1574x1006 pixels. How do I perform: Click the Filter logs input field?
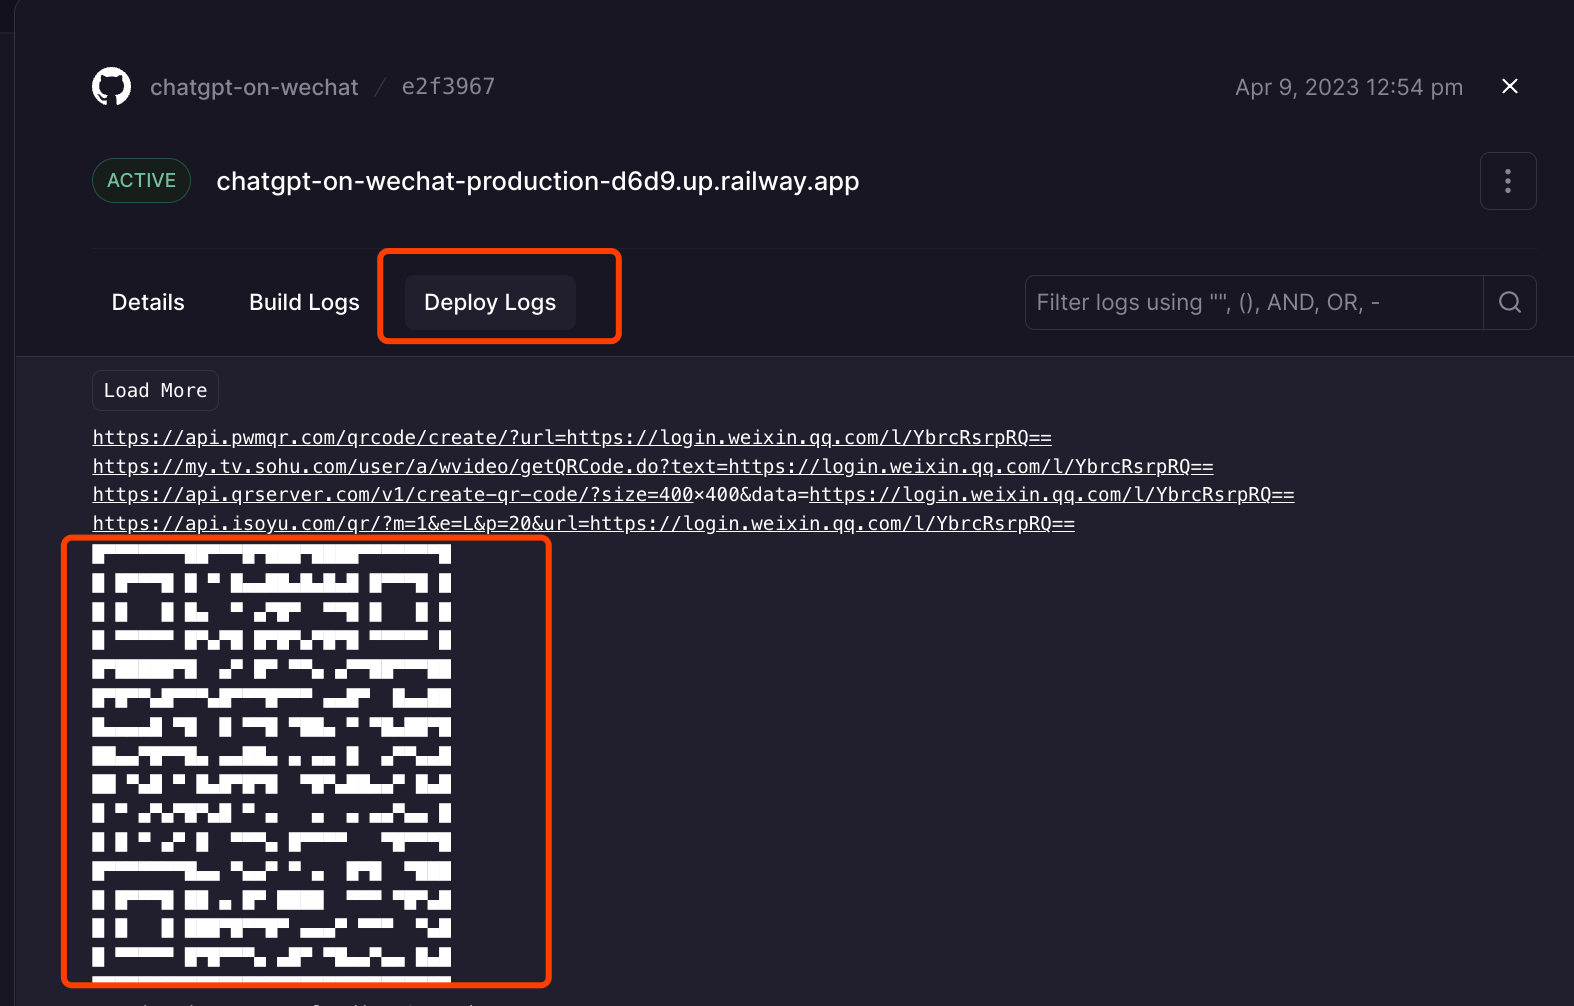[1254, 302]
